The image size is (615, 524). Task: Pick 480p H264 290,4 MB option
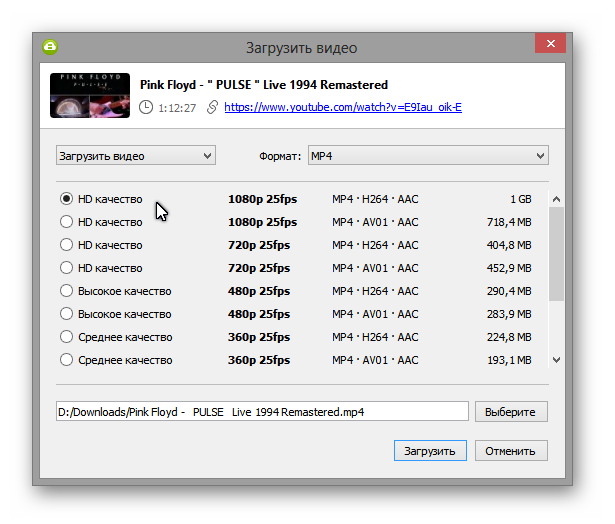[66, 291]
